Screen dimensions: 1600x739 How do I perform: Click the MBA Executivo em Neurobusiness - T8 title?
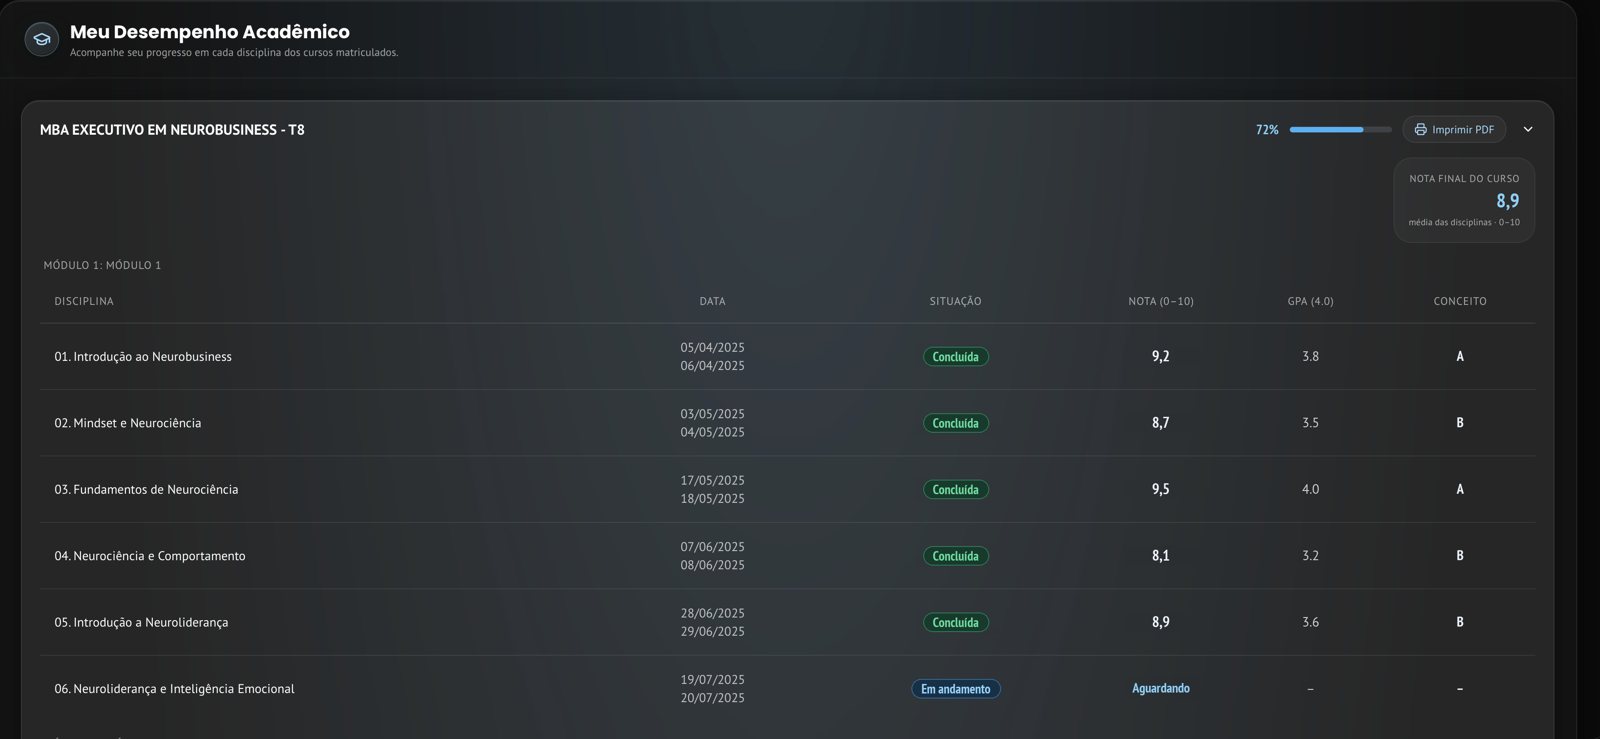[x=172, y=130]
